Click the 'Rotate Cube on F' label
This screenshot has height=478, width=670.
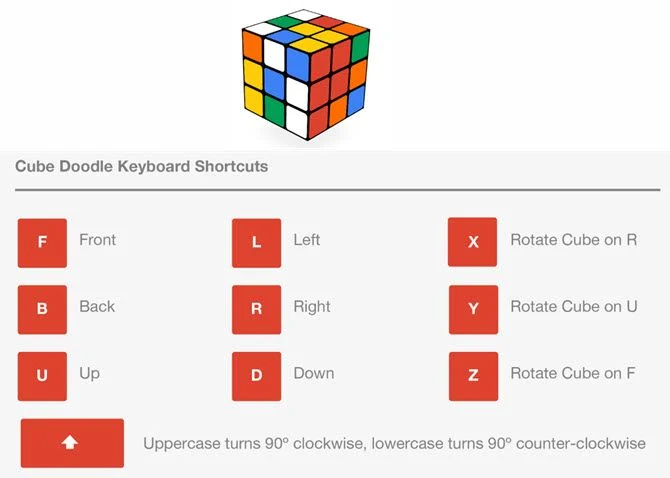click(573, 373)
